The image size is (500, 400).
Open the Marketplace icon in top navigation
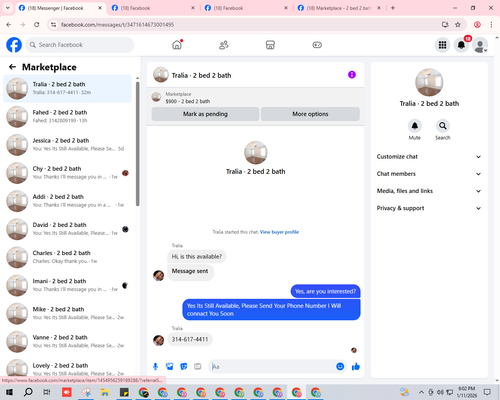tap(270, 45)
